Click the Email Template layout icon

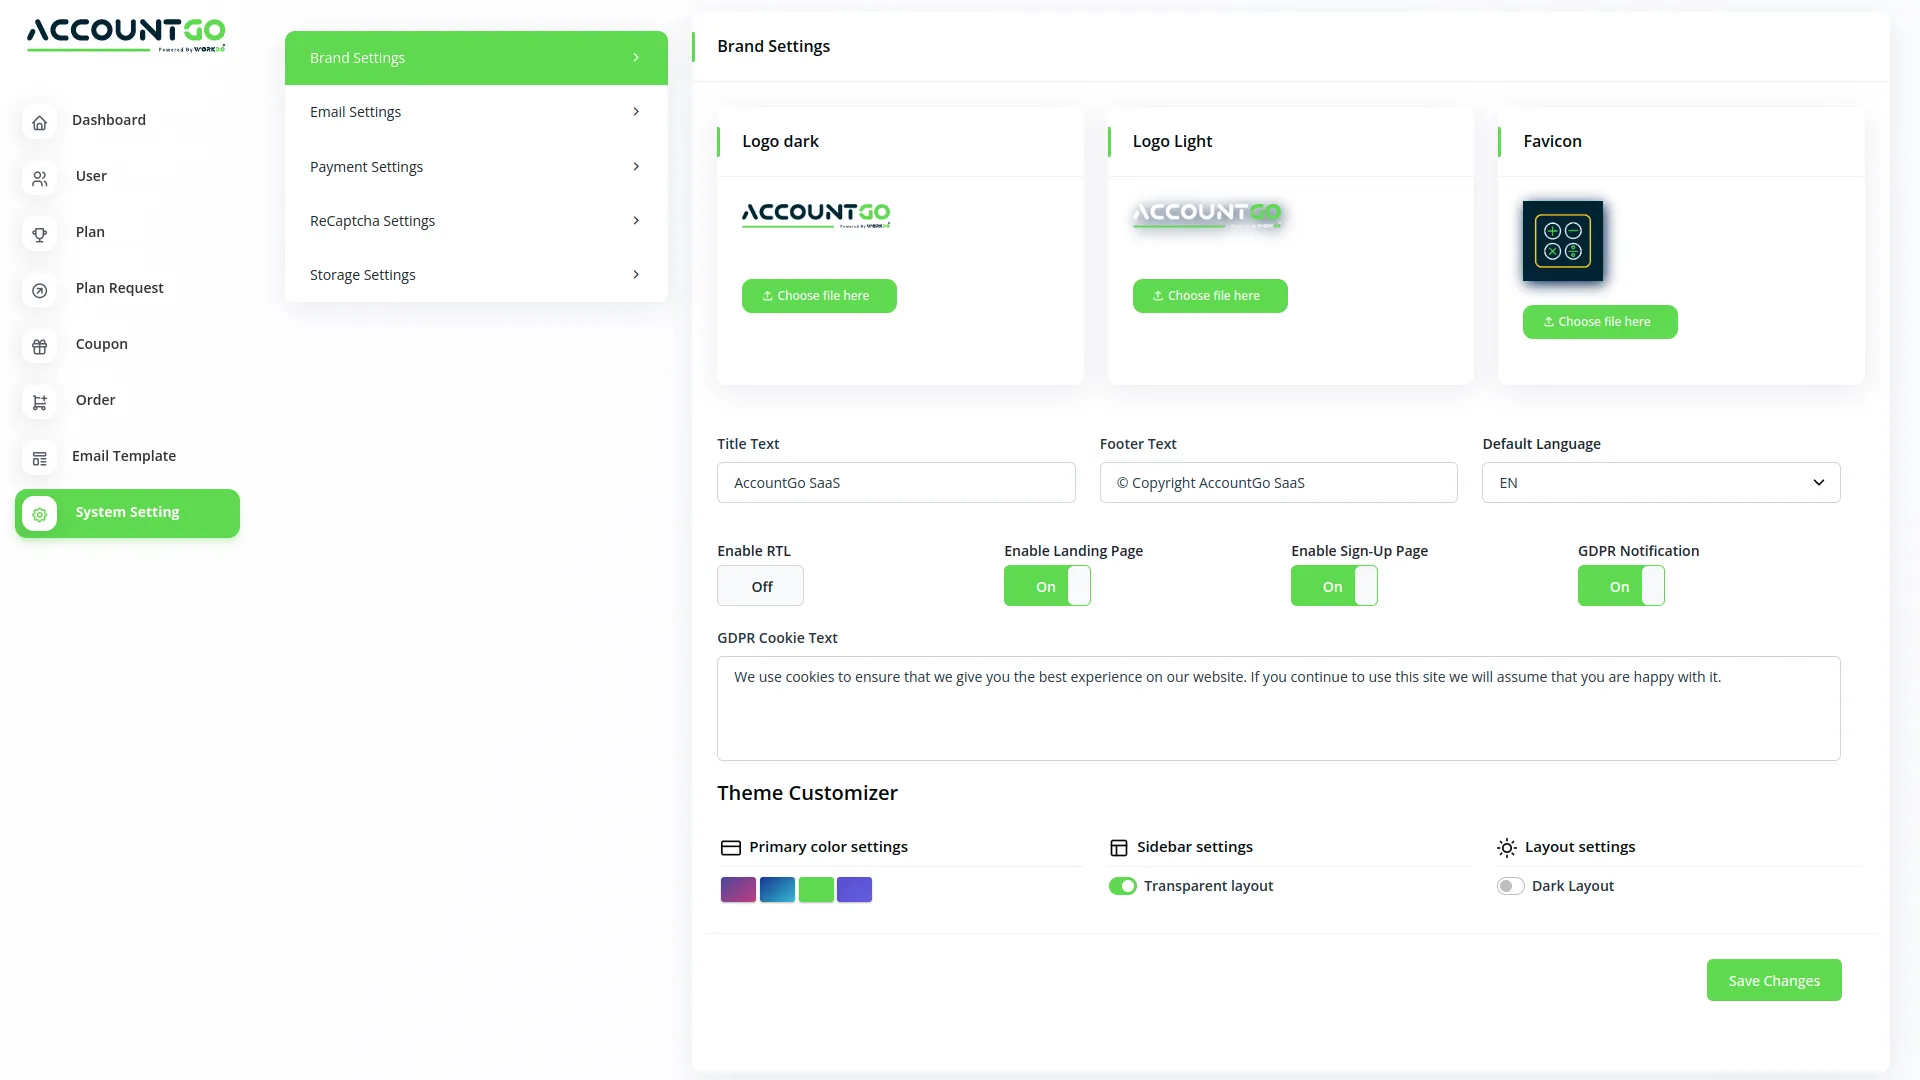click(39, 458)
